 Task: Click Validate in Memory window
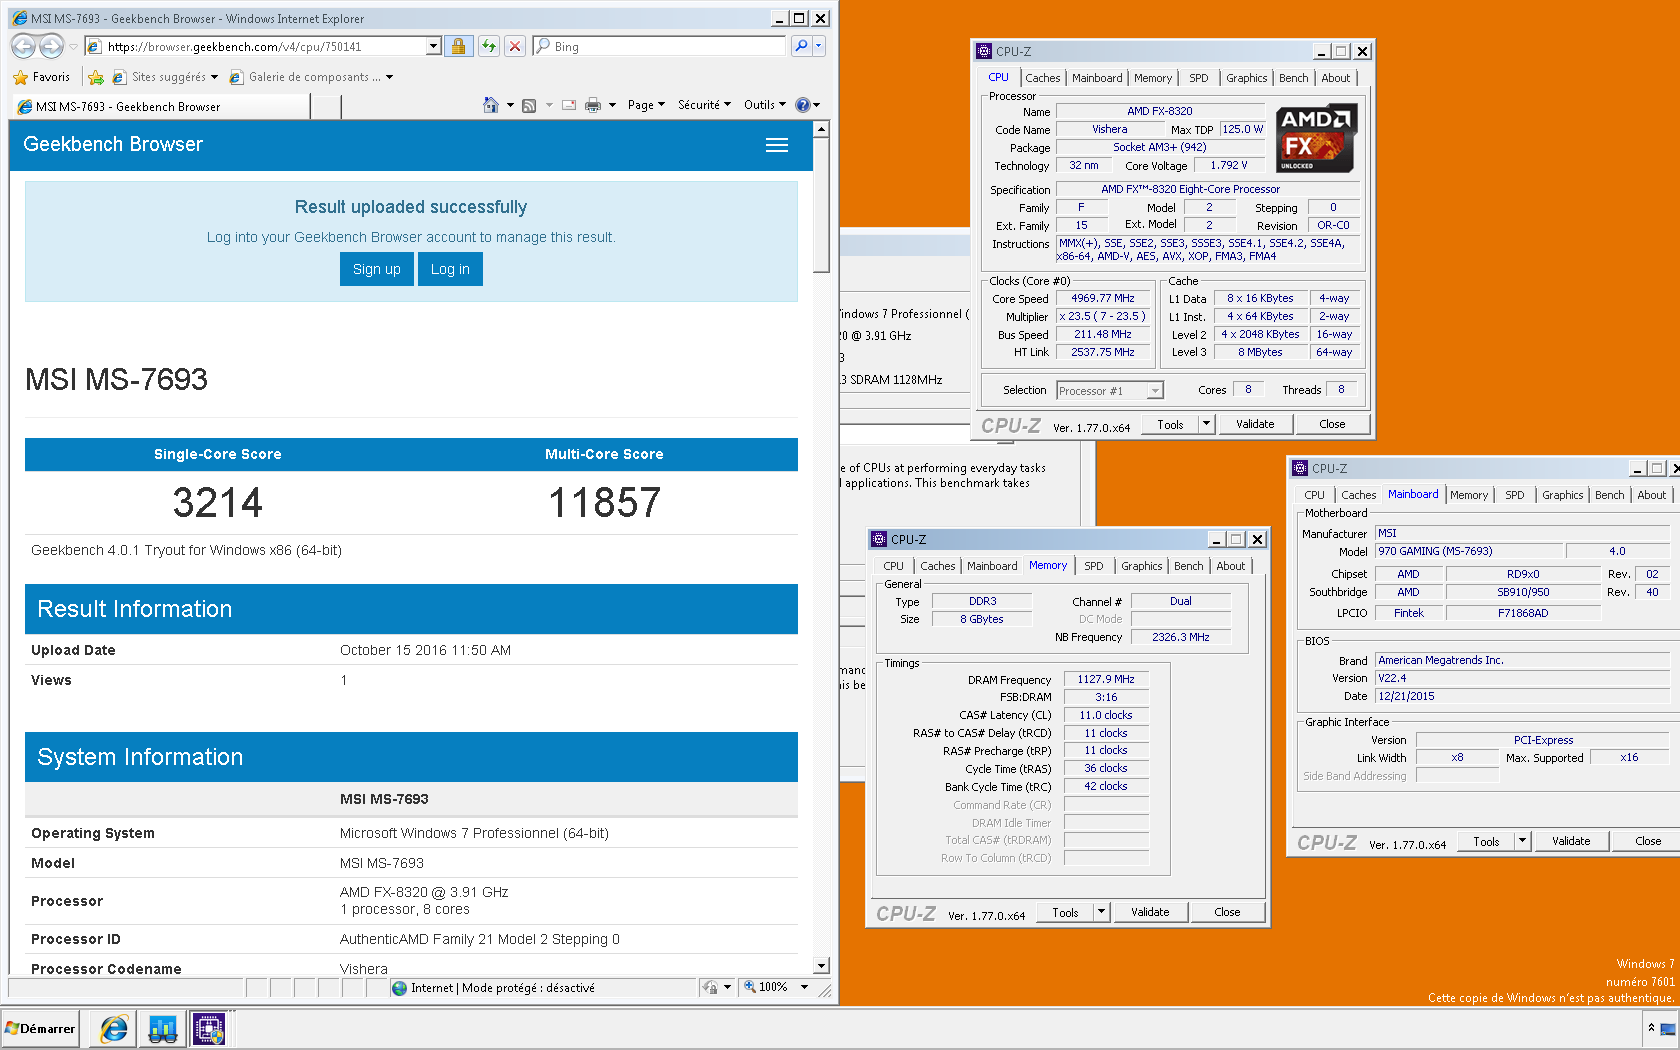click(1150, 912)
